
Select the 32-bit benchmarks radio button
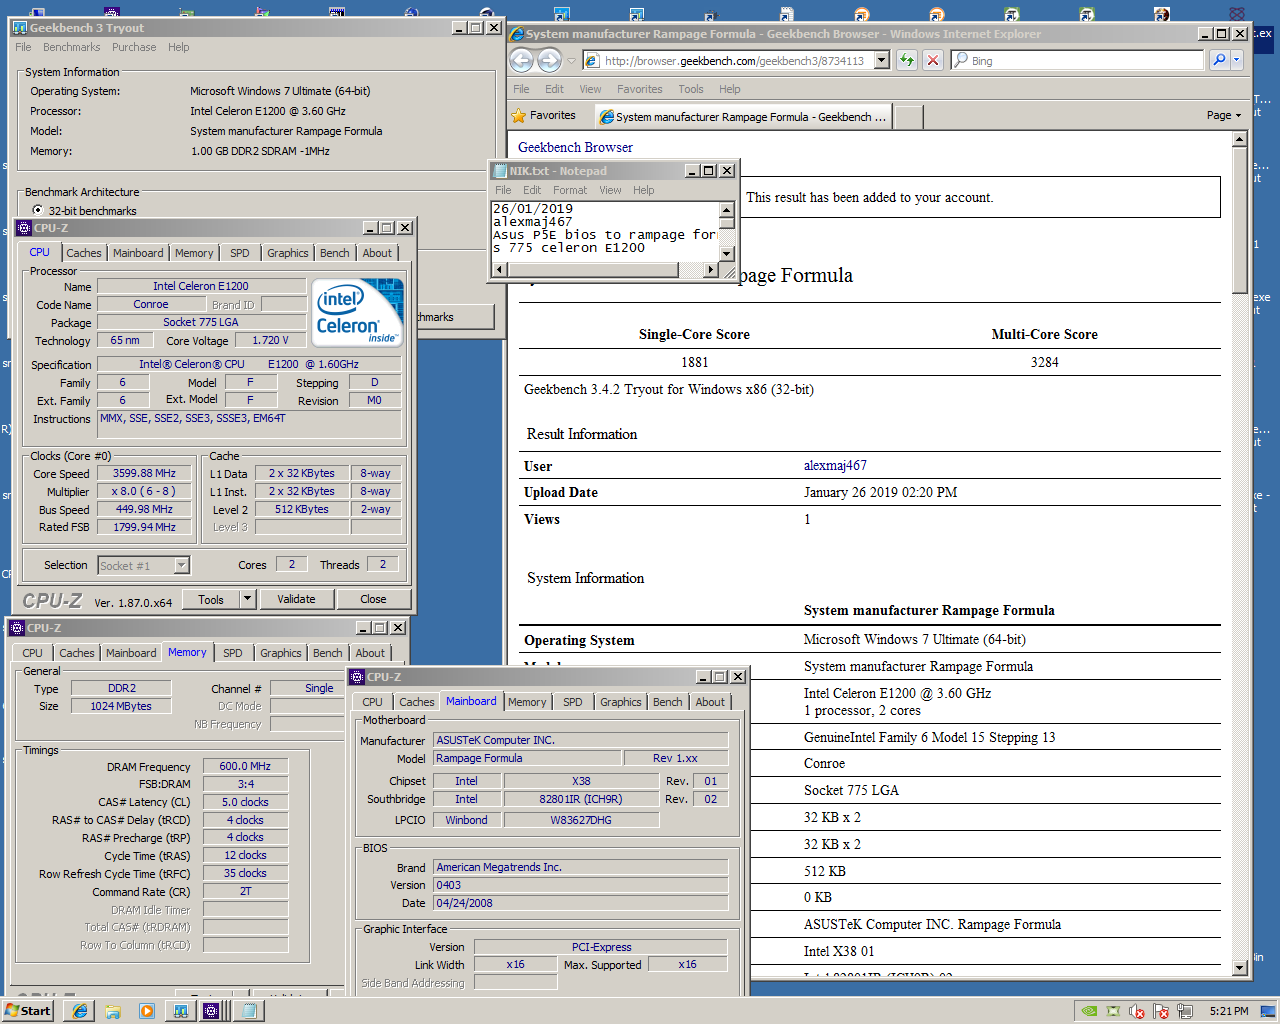[38, 211]
